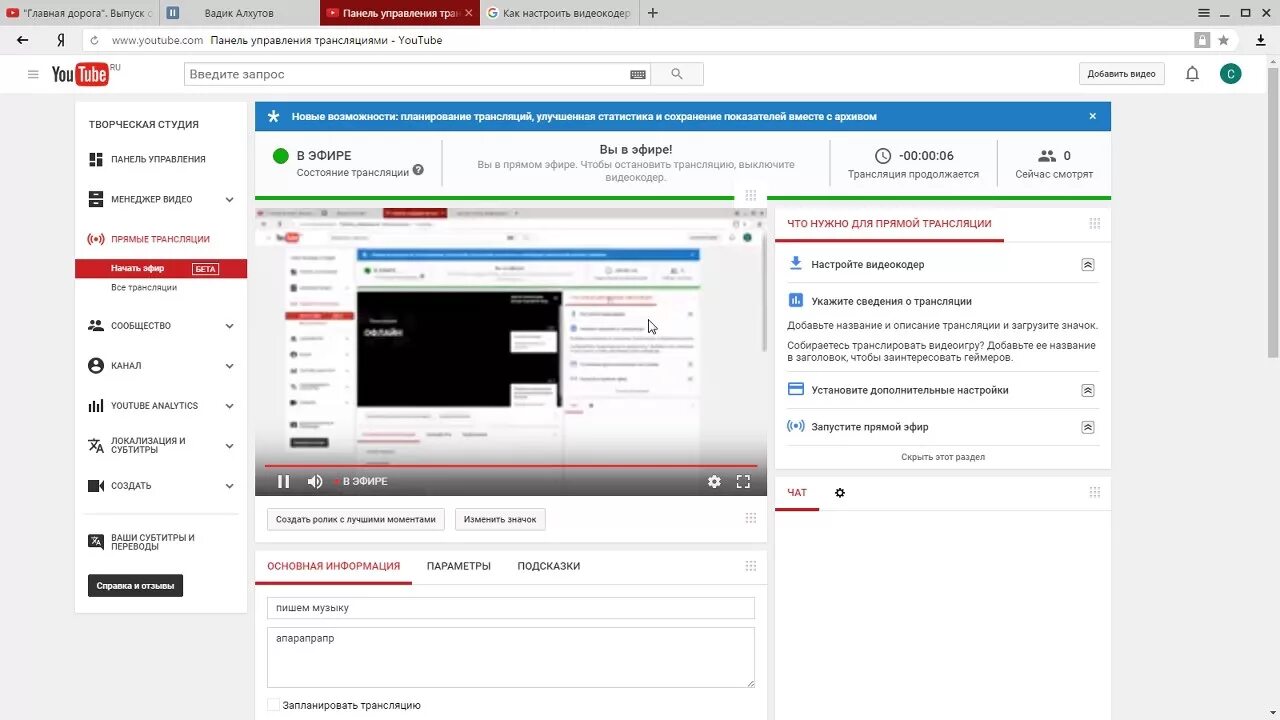
Task: Click the YouTube search input field
Action: point(407,74)
